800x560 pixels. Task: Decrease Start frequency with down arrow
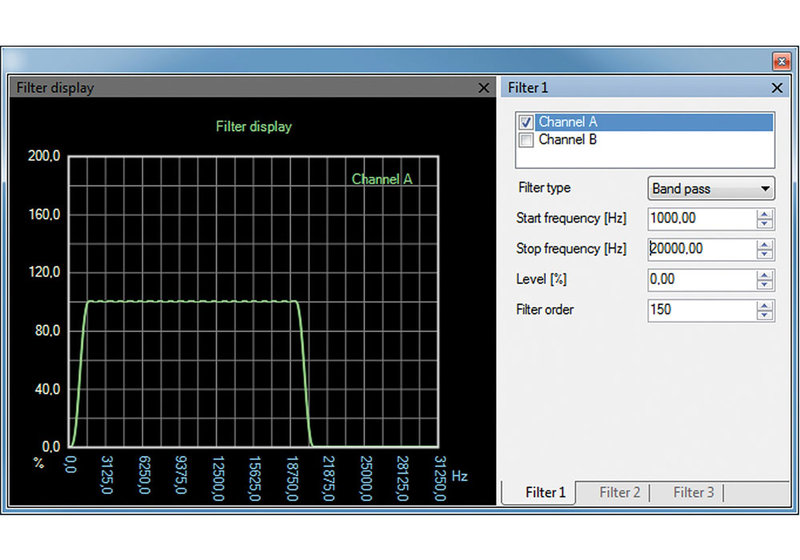[x=764, y=224]
